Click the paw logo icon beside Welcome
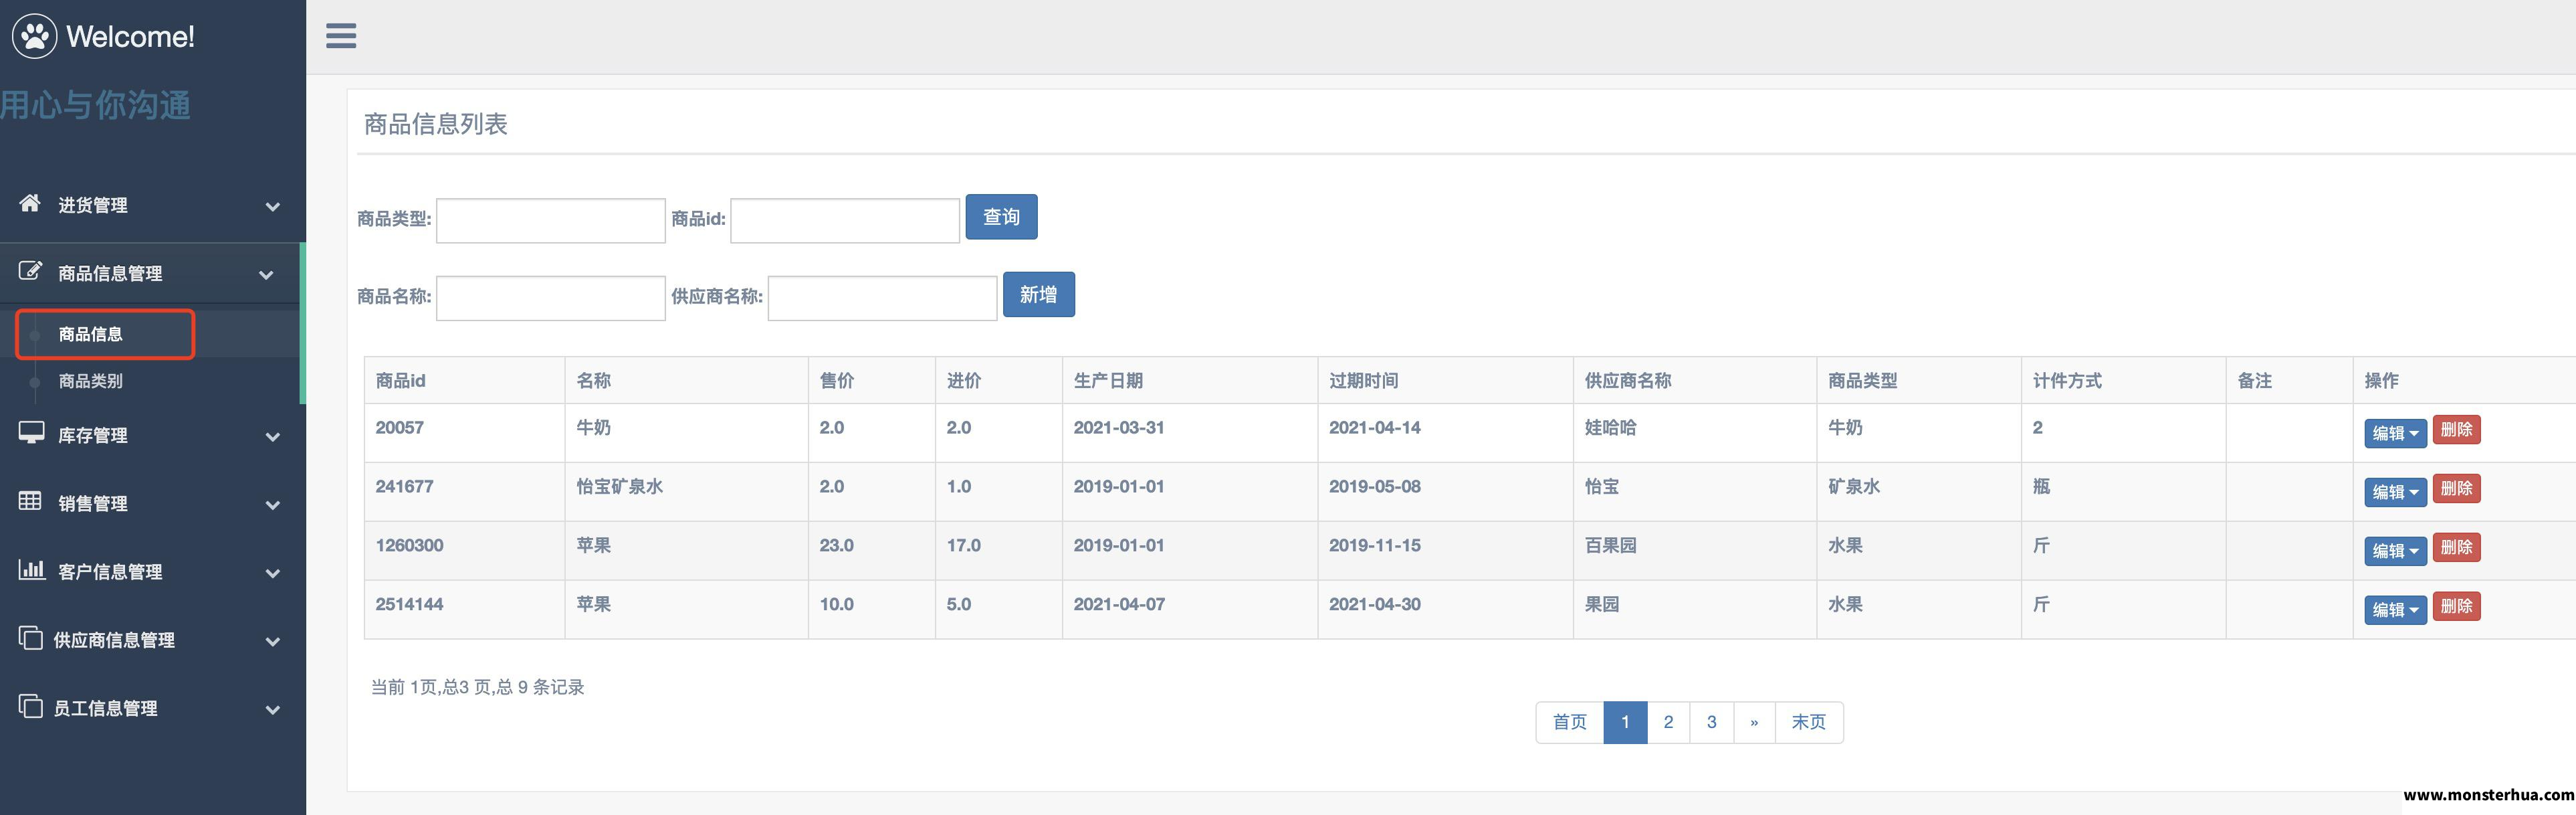 coord(35,36)
